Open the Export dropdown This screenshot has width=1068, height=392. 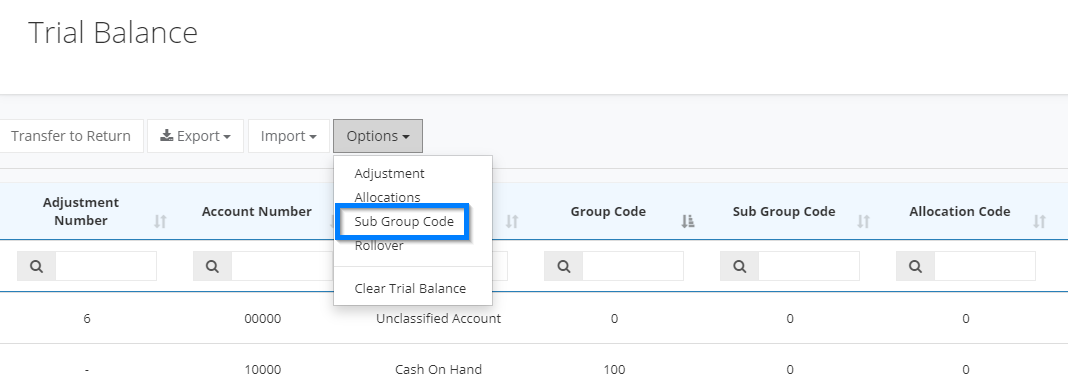(x=195, y=136)
